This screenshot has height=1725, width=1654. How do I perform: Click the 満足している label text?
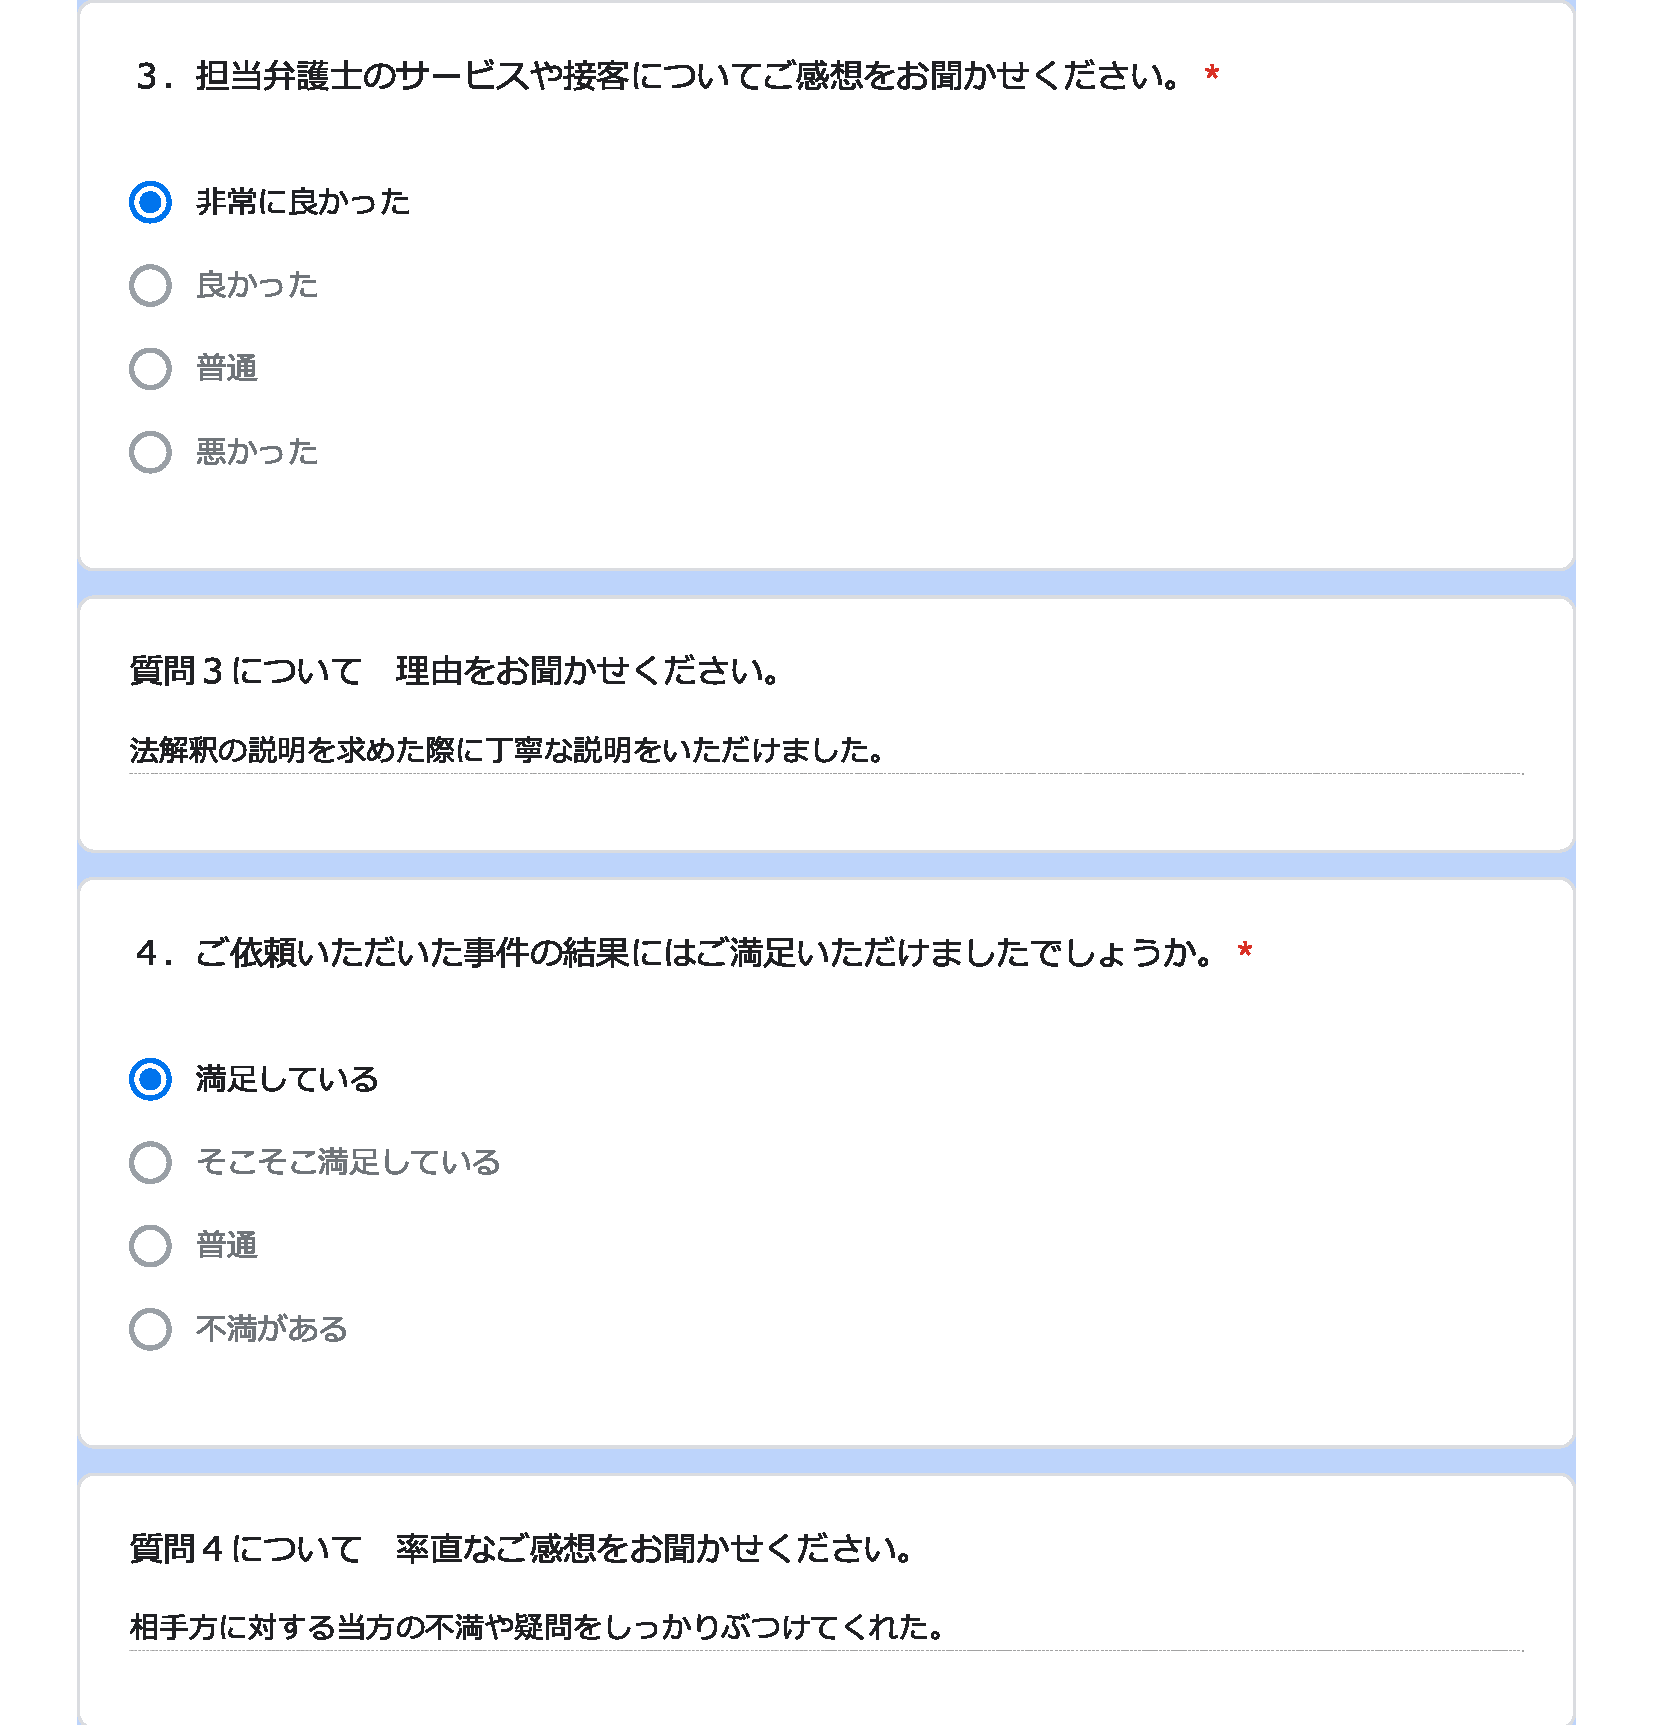(x=287, y=1079)
